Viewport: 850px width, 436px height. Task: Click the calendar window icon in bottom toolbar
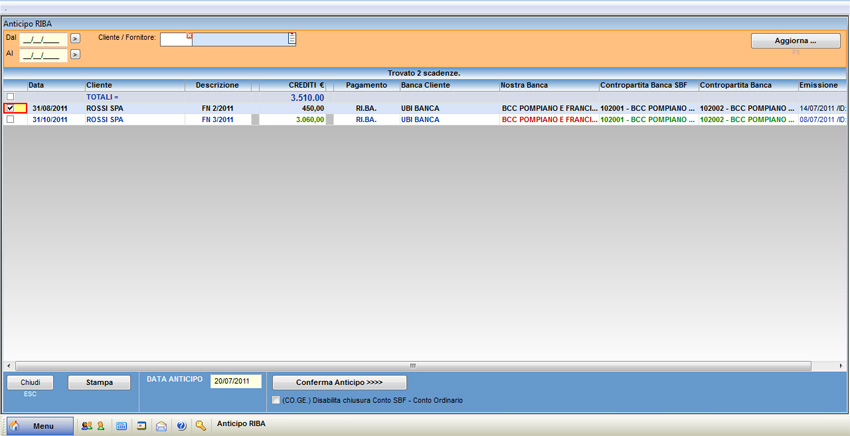tap(142, 426)
